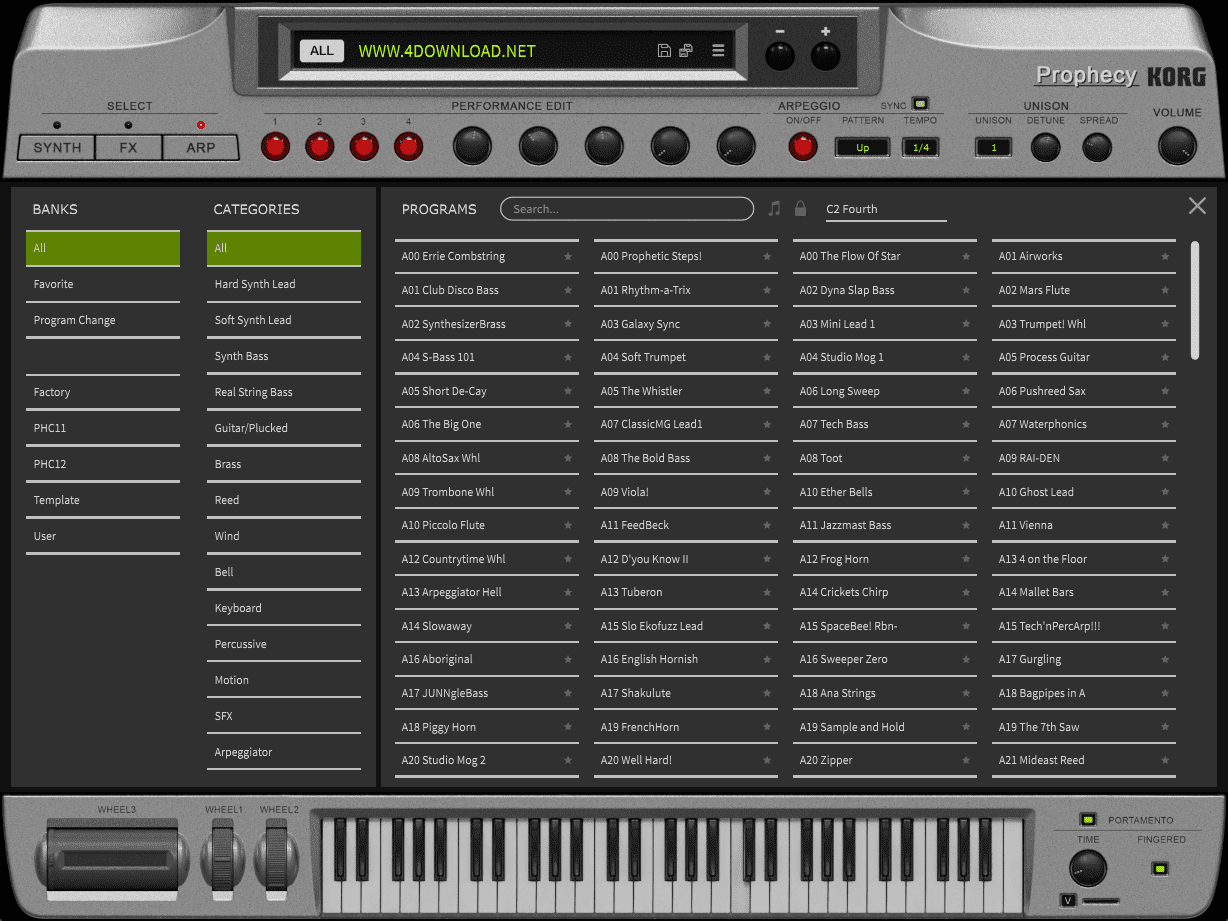Favorite A13 Arpeggiator Hell via its star

568,592
